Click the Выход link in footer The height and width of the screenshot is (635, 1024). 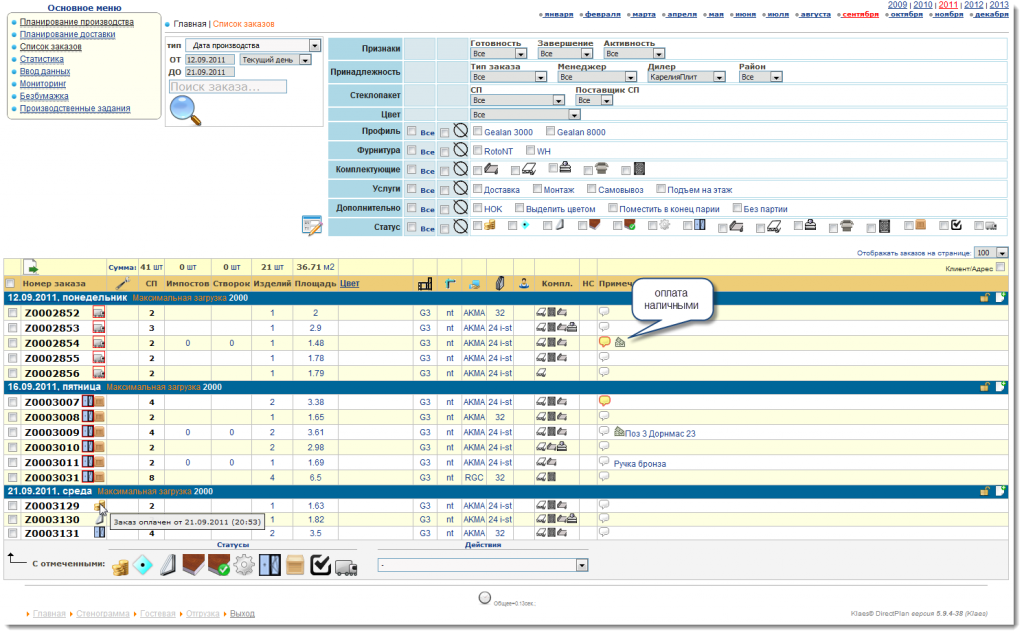[242, 614]
